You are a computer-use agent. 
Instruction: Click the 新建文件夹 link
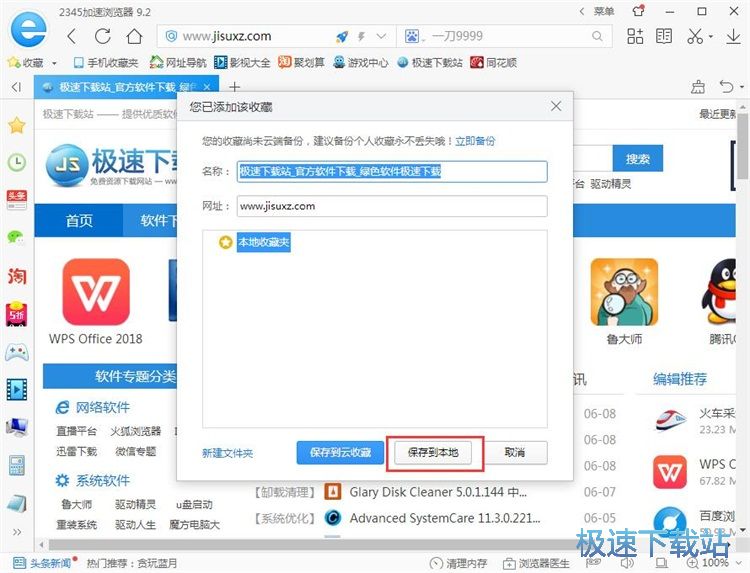coord(227,453)
